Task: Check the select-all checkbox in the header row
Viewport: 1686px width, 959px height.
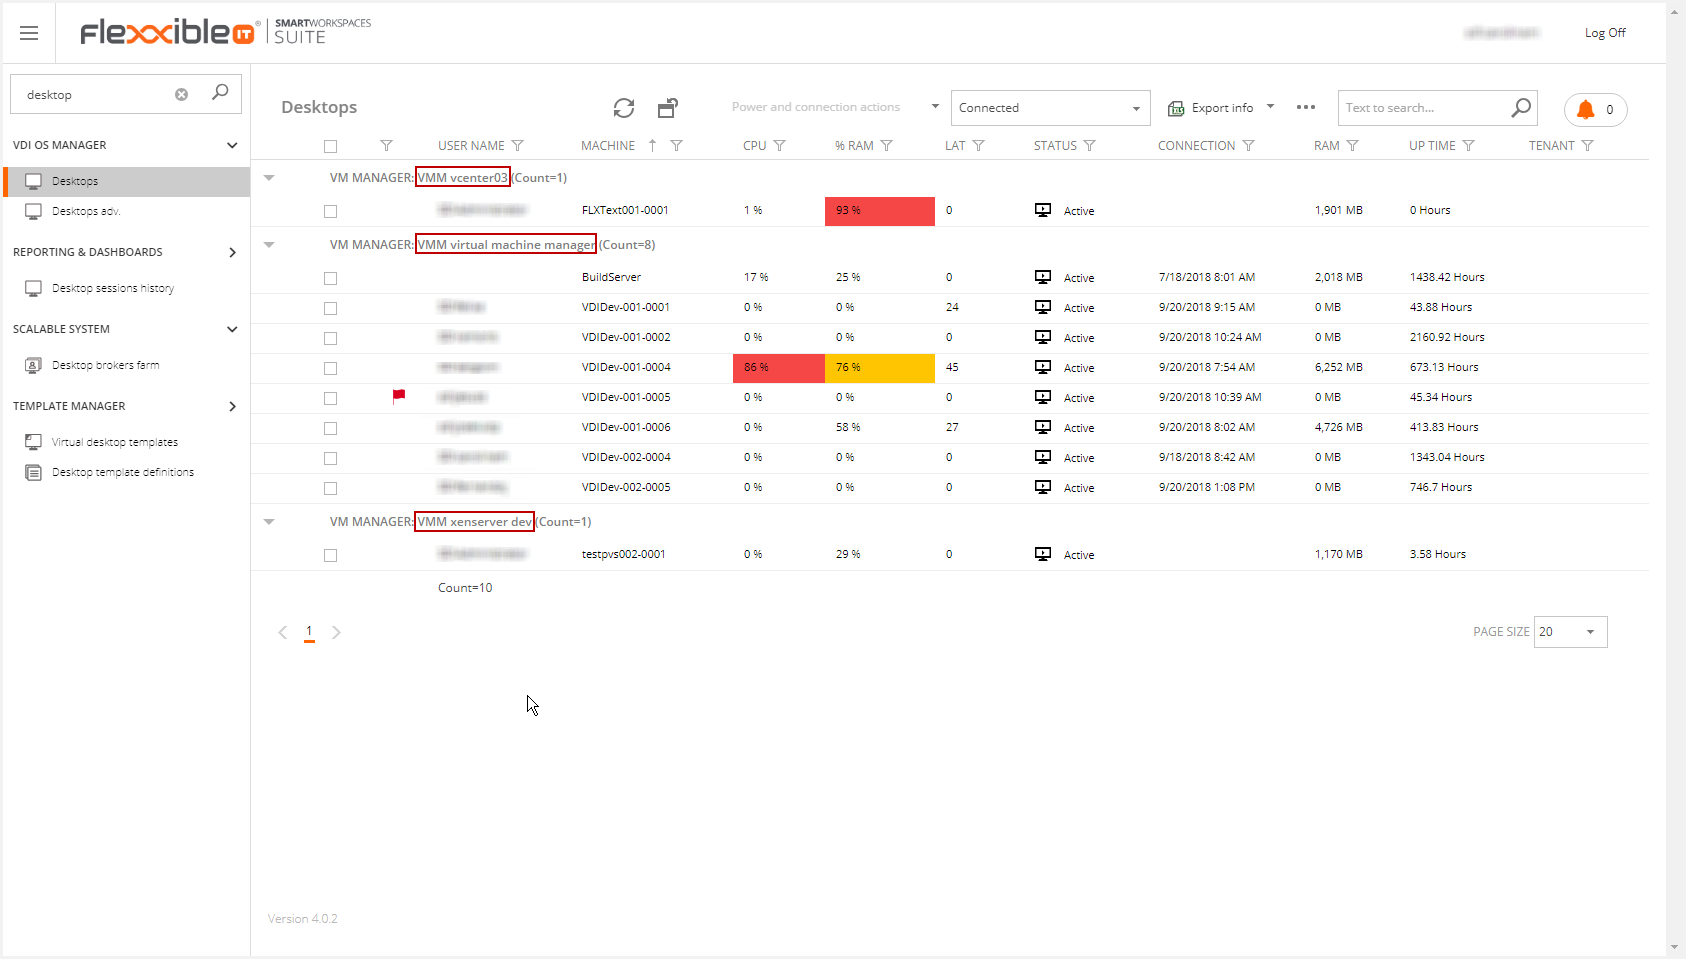Action: [x=331, y=146]
